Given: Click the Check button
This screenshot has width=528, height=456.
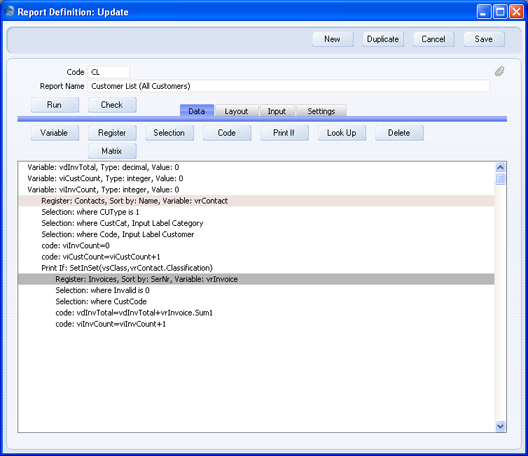Looking at the screenshot, I should coord(112,105).
